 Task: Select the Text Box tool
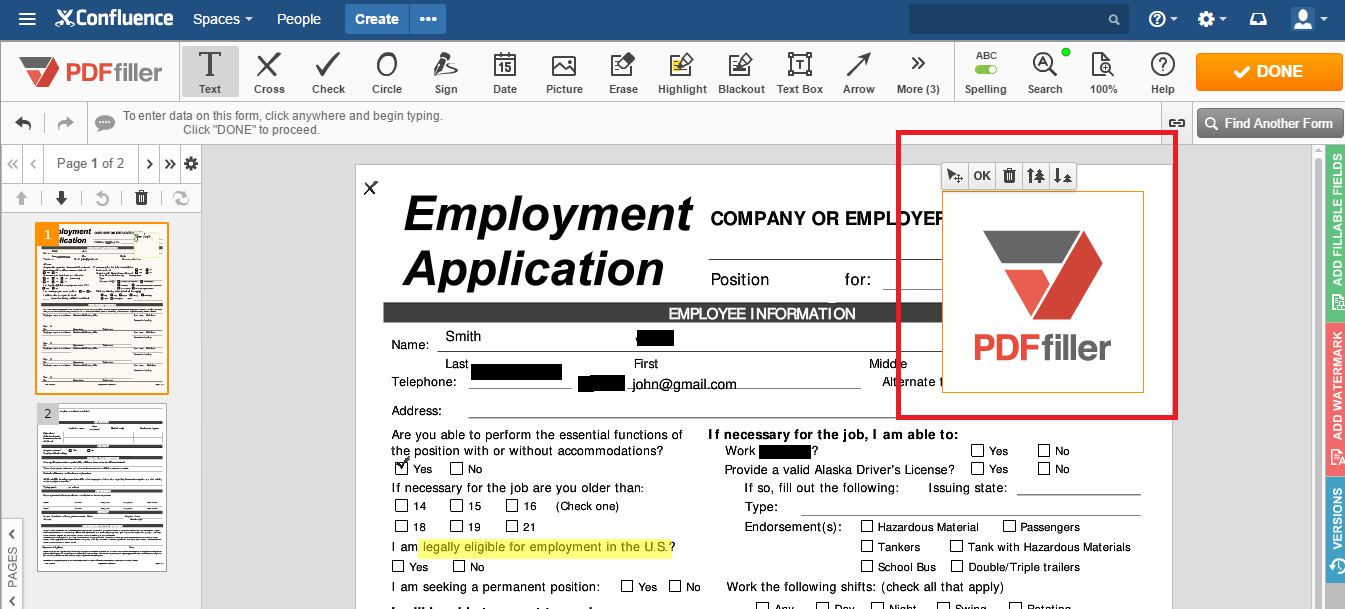(800, 71)
